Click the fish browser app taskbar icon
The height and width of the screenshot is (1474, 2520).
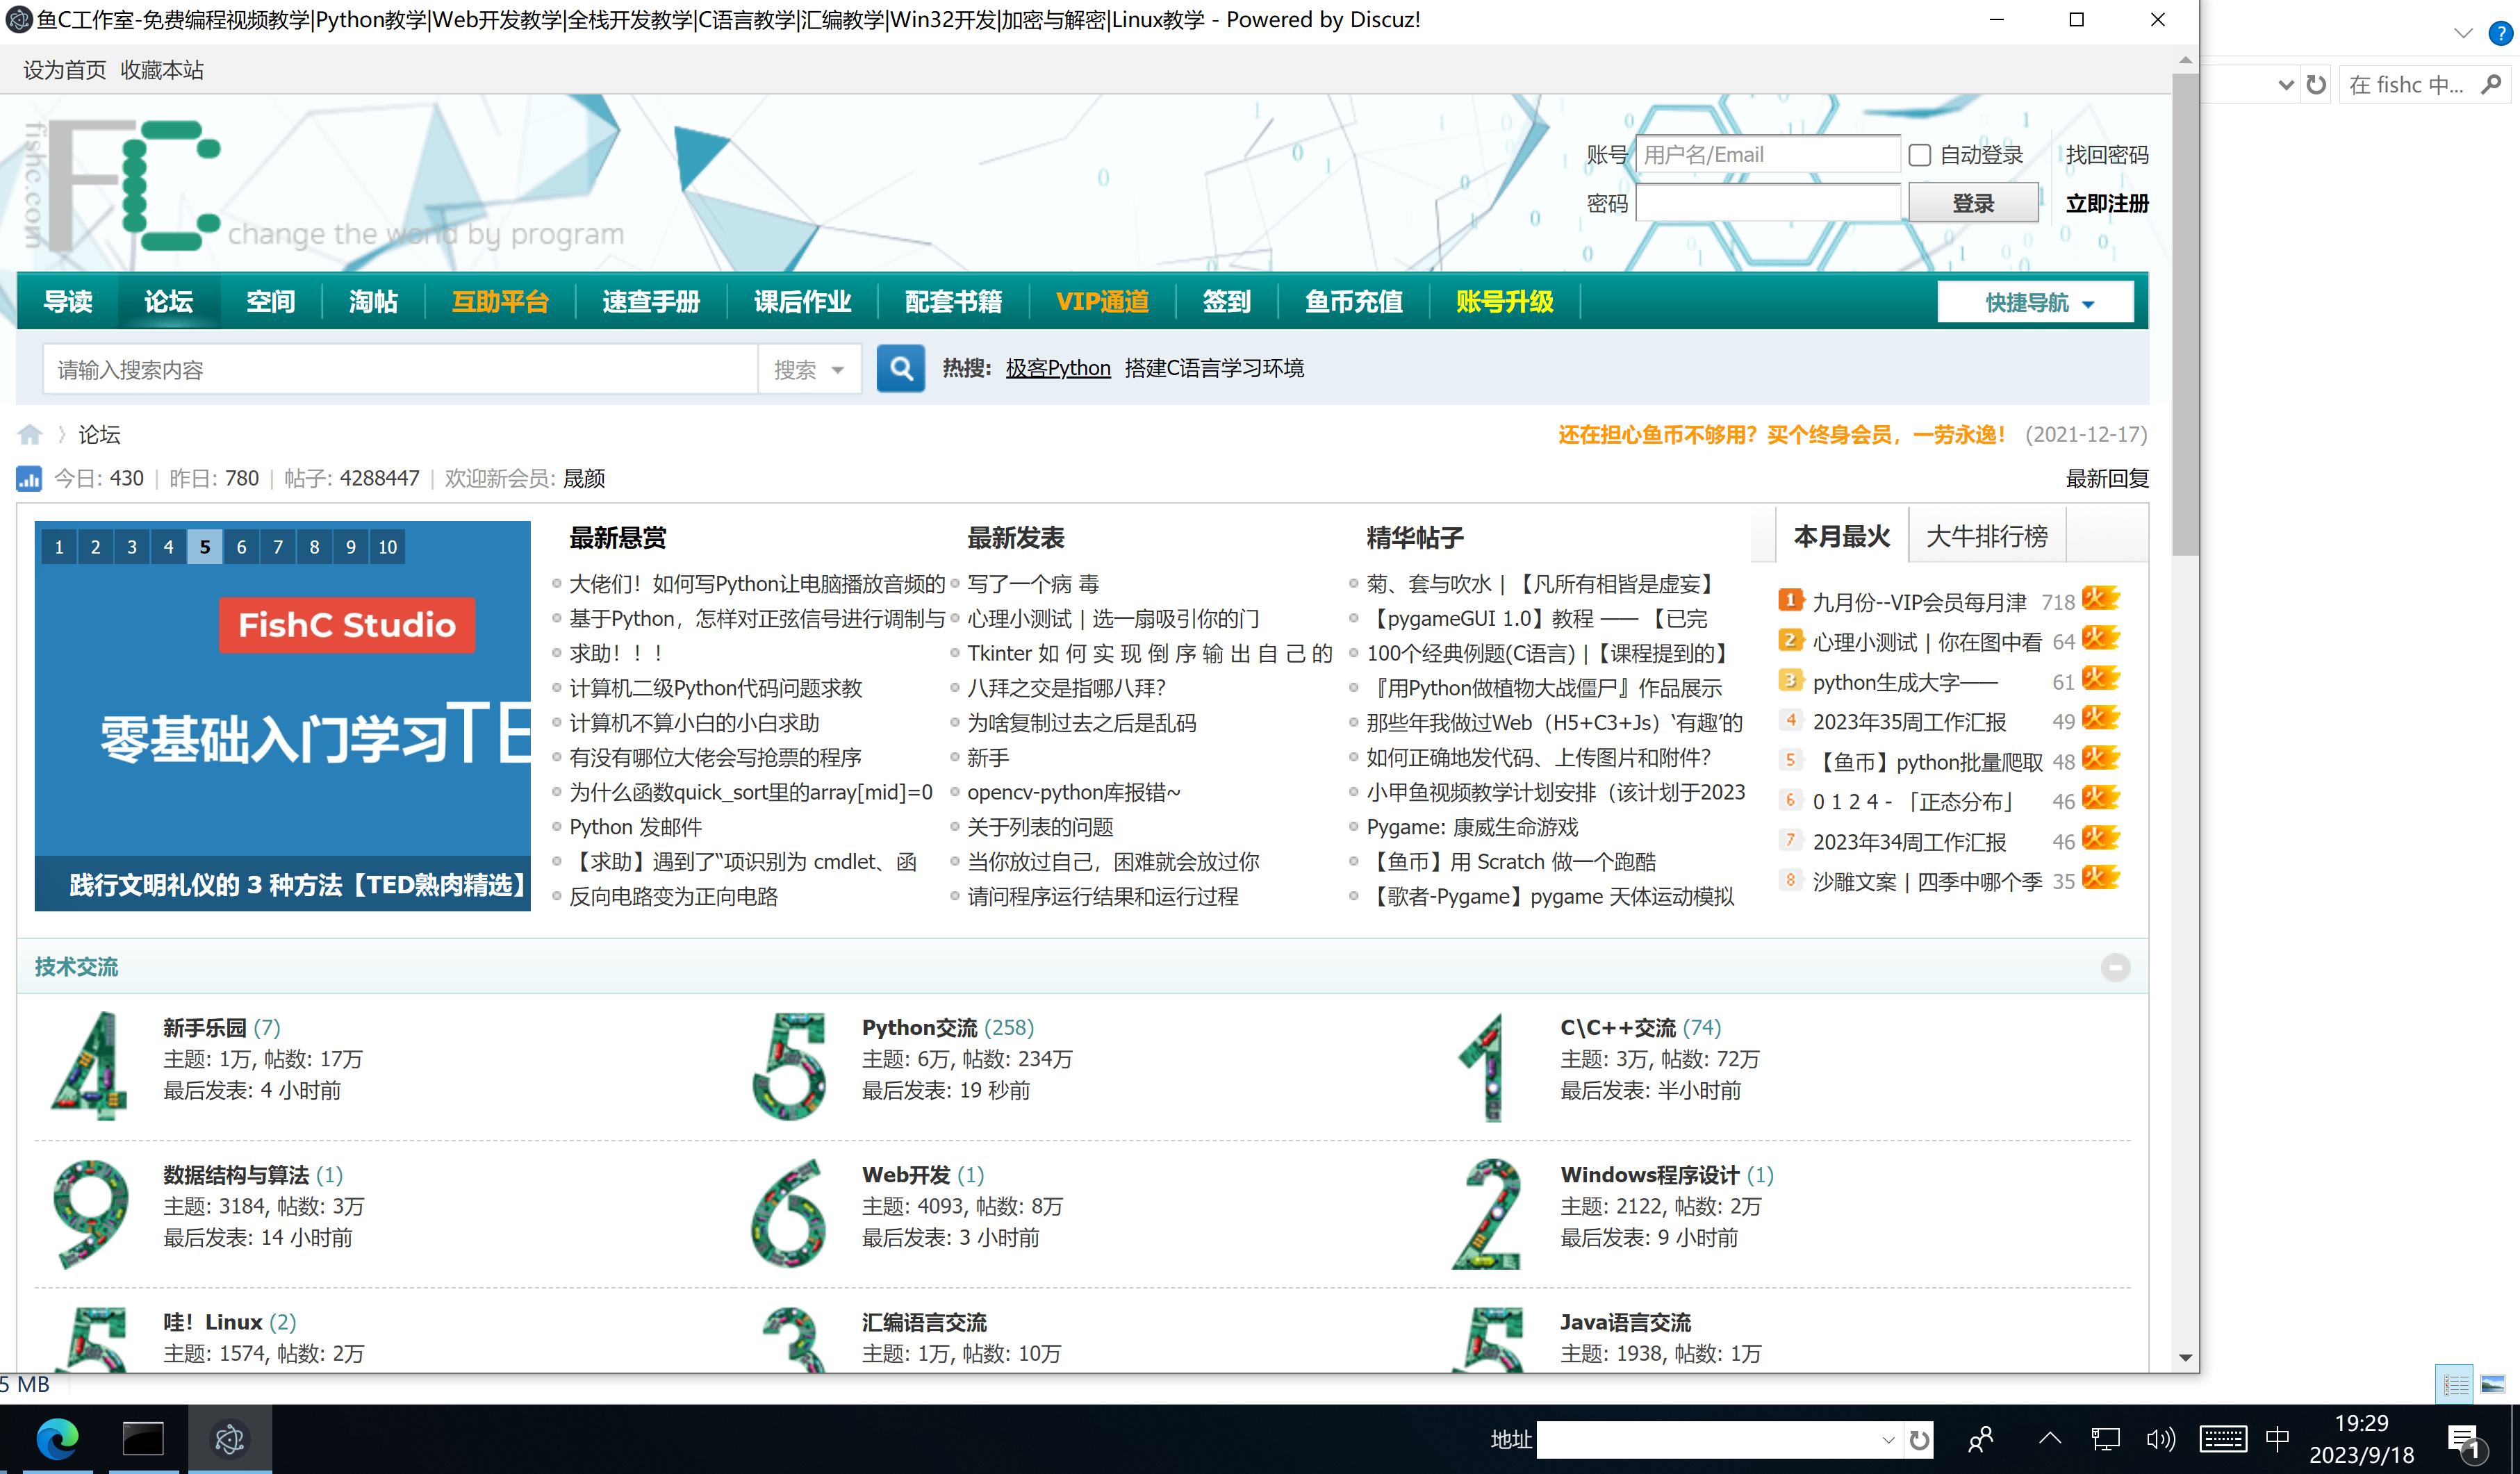(229, 1439)
